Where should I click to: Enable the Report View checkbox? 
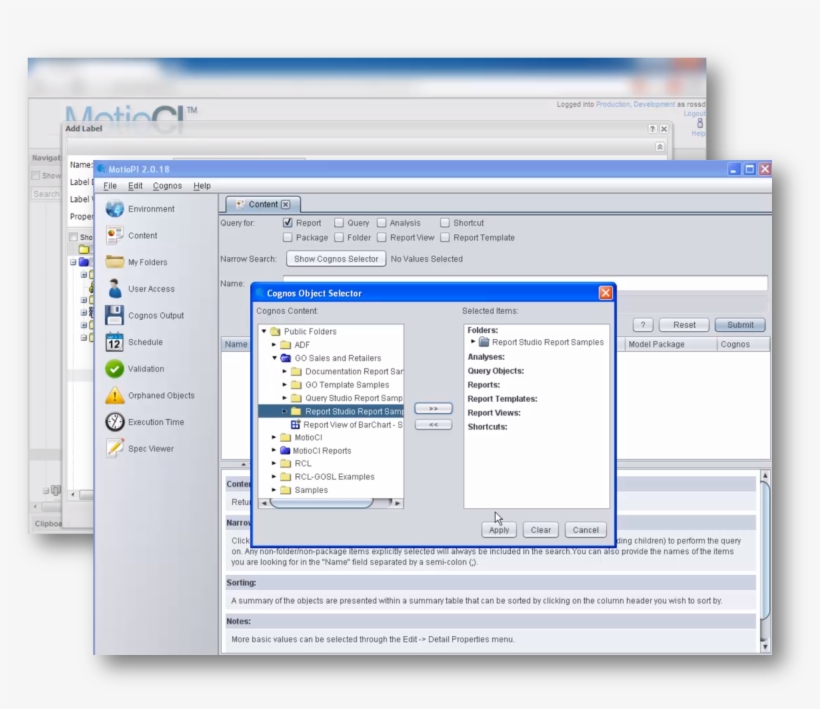click(382, 237)
